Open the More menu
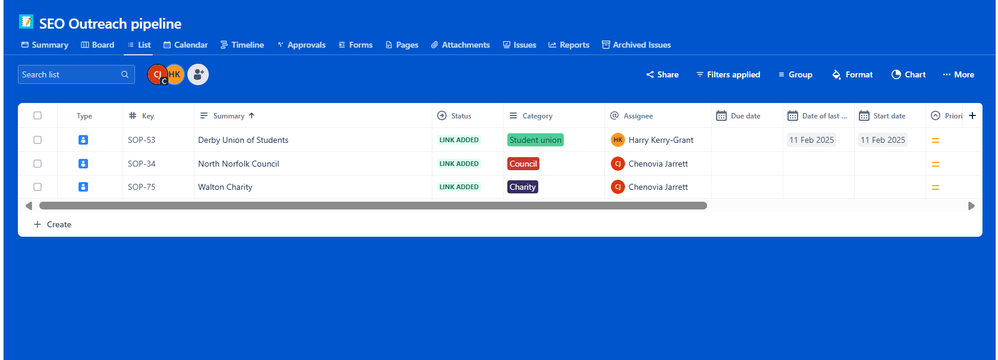The height and width of the screenshot is (360, 998). point(958,74)
